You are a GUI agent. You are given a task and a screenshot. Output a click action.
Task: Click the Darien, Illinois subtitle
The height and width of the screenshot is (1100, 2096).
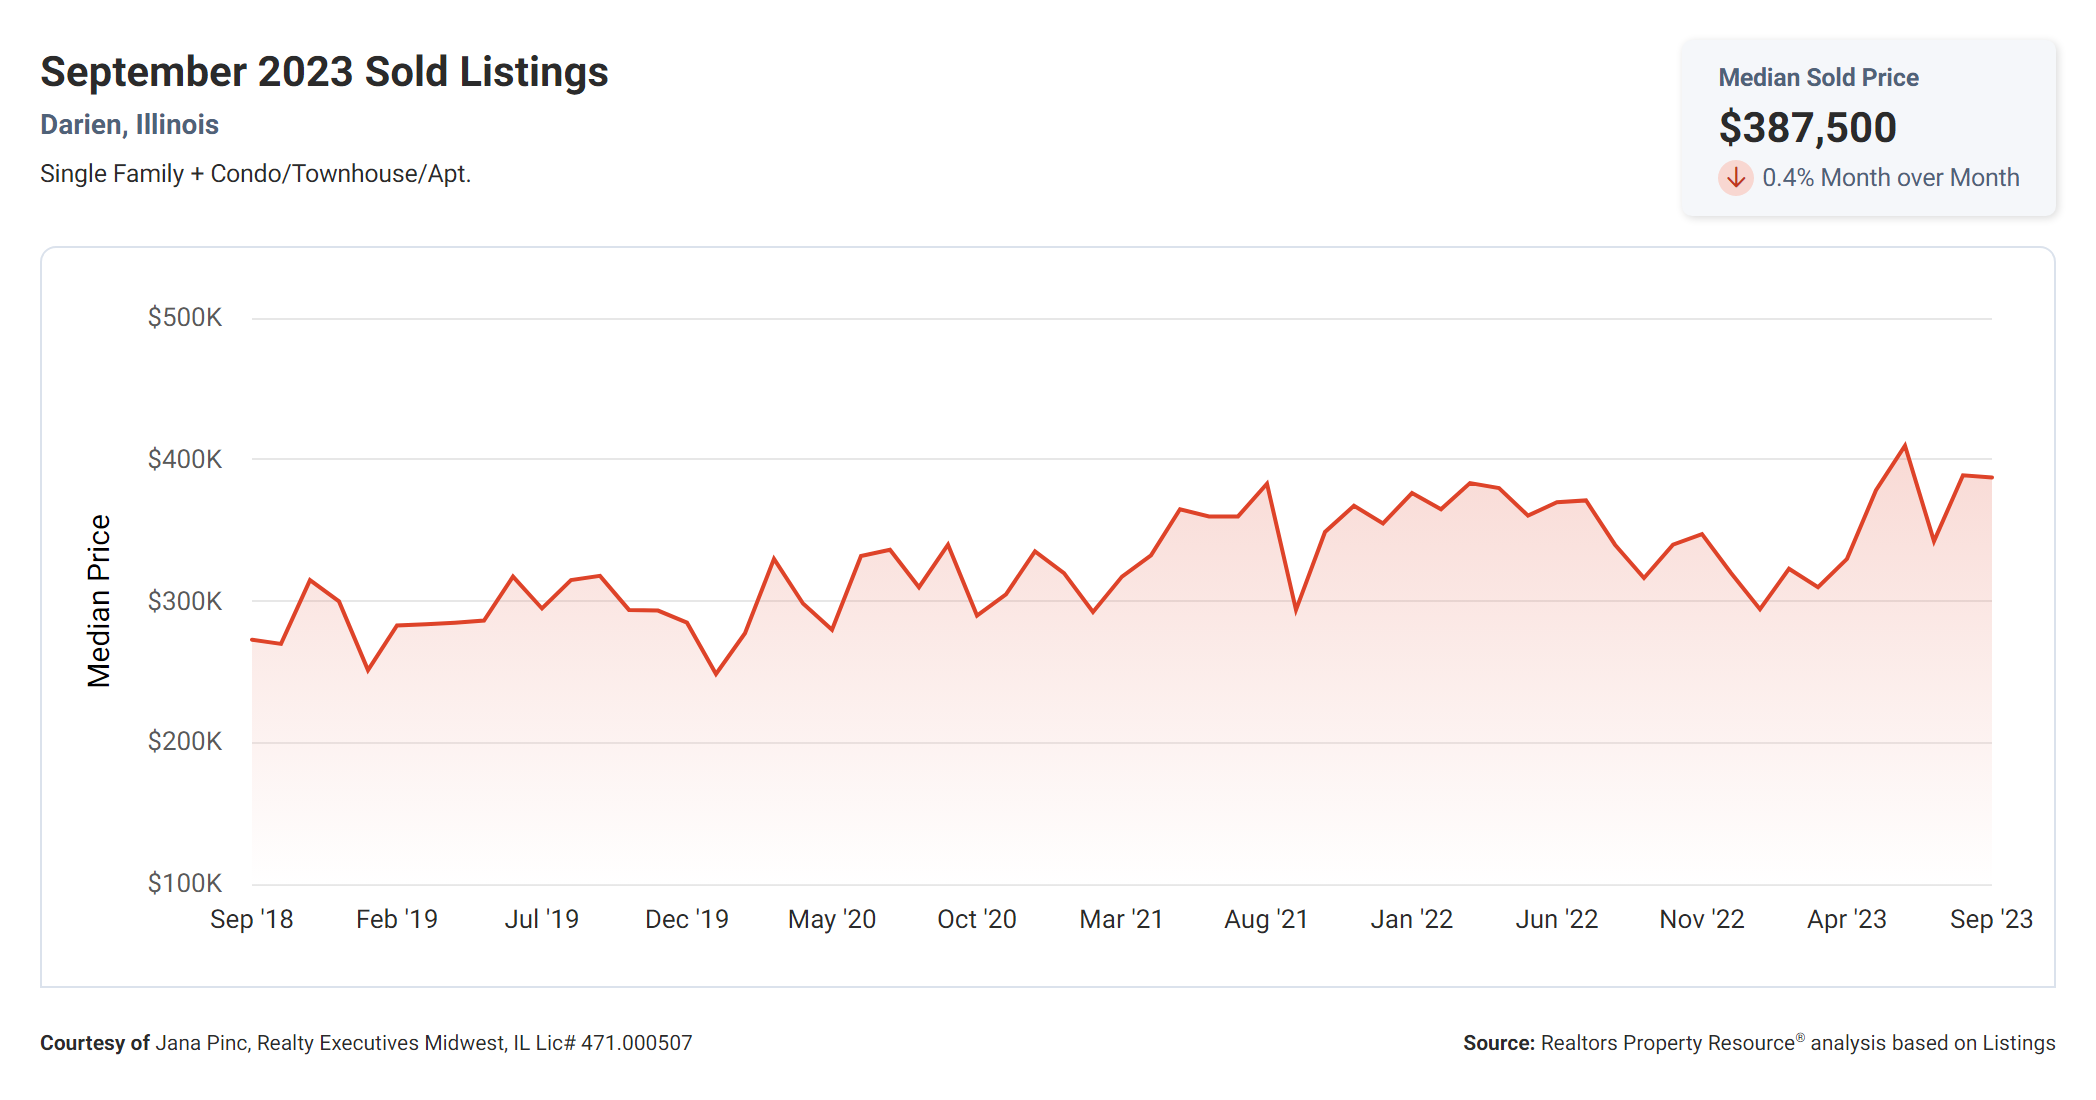[x=129, y=125]
